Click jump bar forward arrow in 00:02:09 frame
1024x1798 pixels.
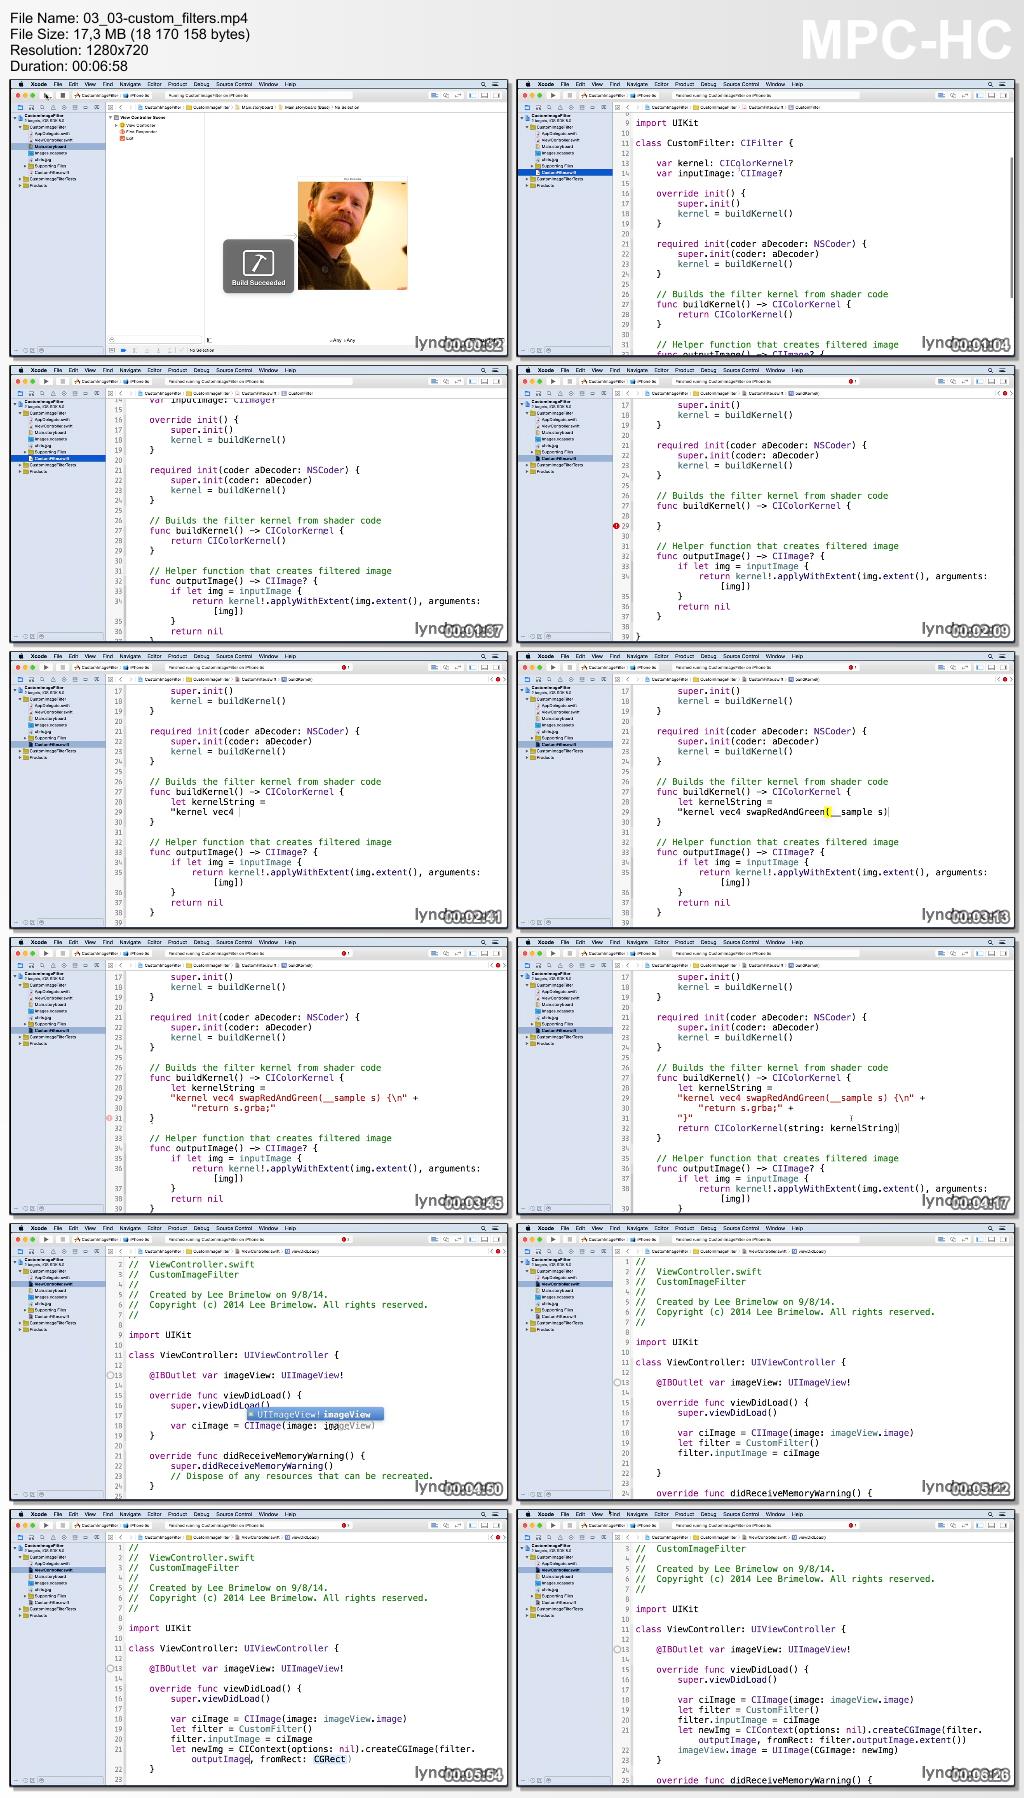click(x=636, y=393)
